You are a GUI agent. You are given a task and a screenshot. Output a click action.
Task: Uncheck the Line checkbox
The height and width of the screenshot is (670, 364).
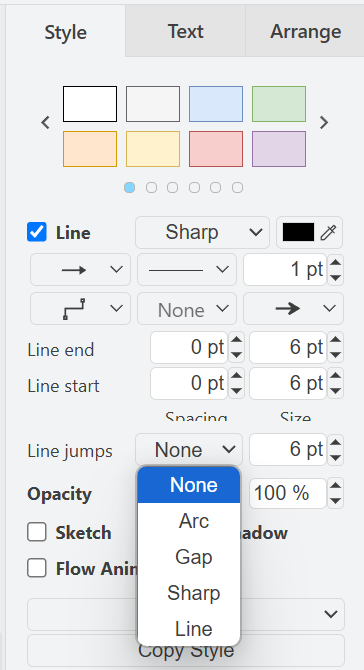[x=37, y=232]
